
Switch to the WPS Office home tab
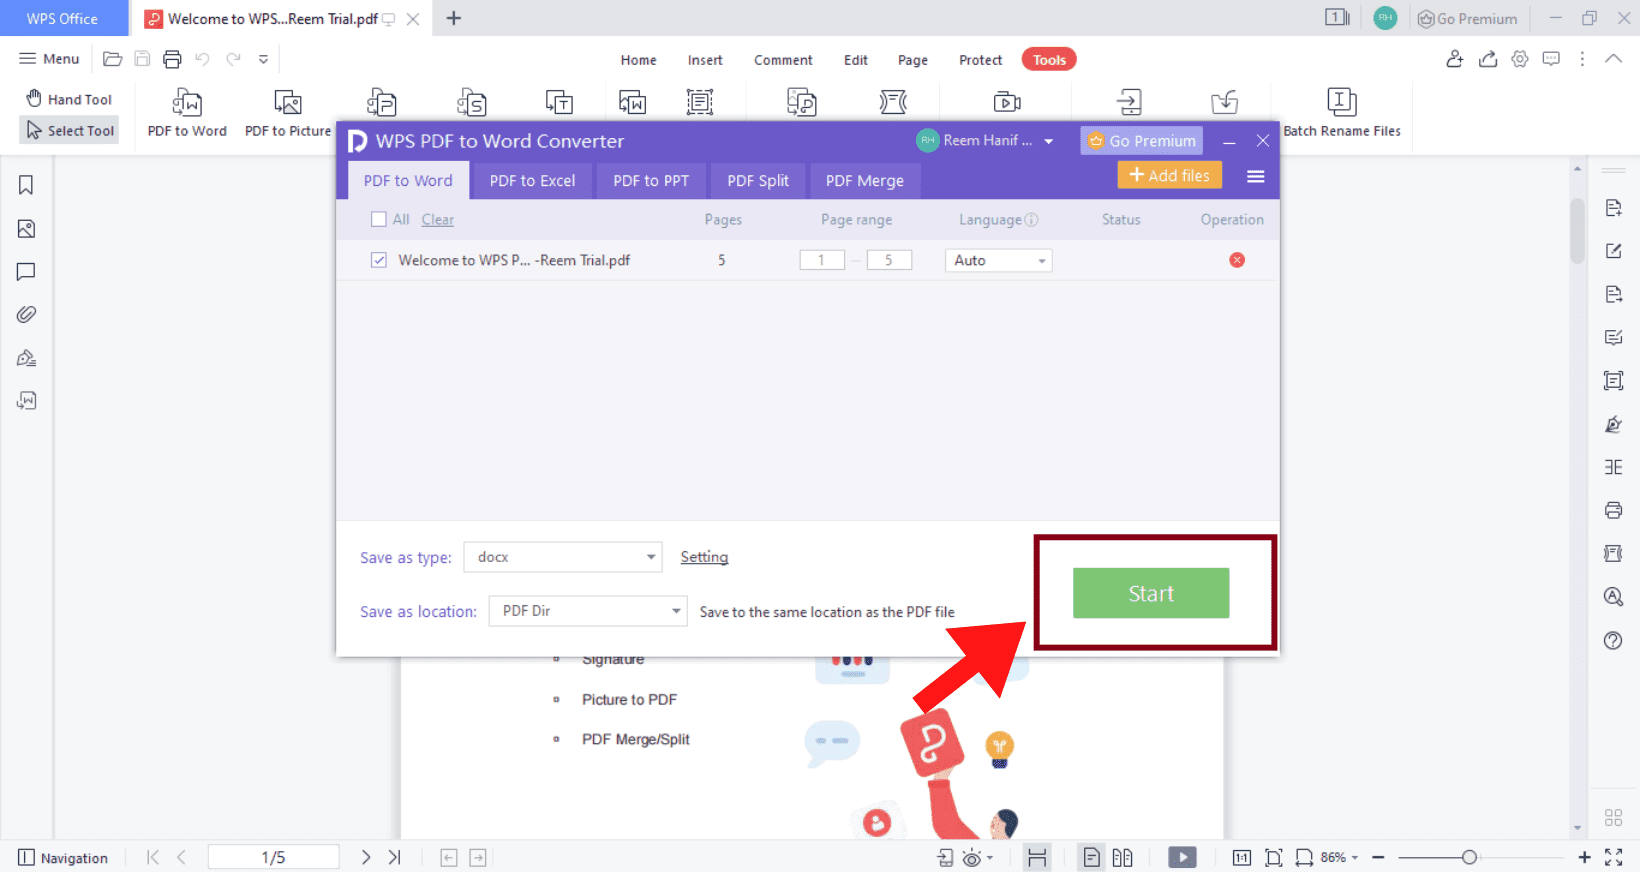point(63,19)
